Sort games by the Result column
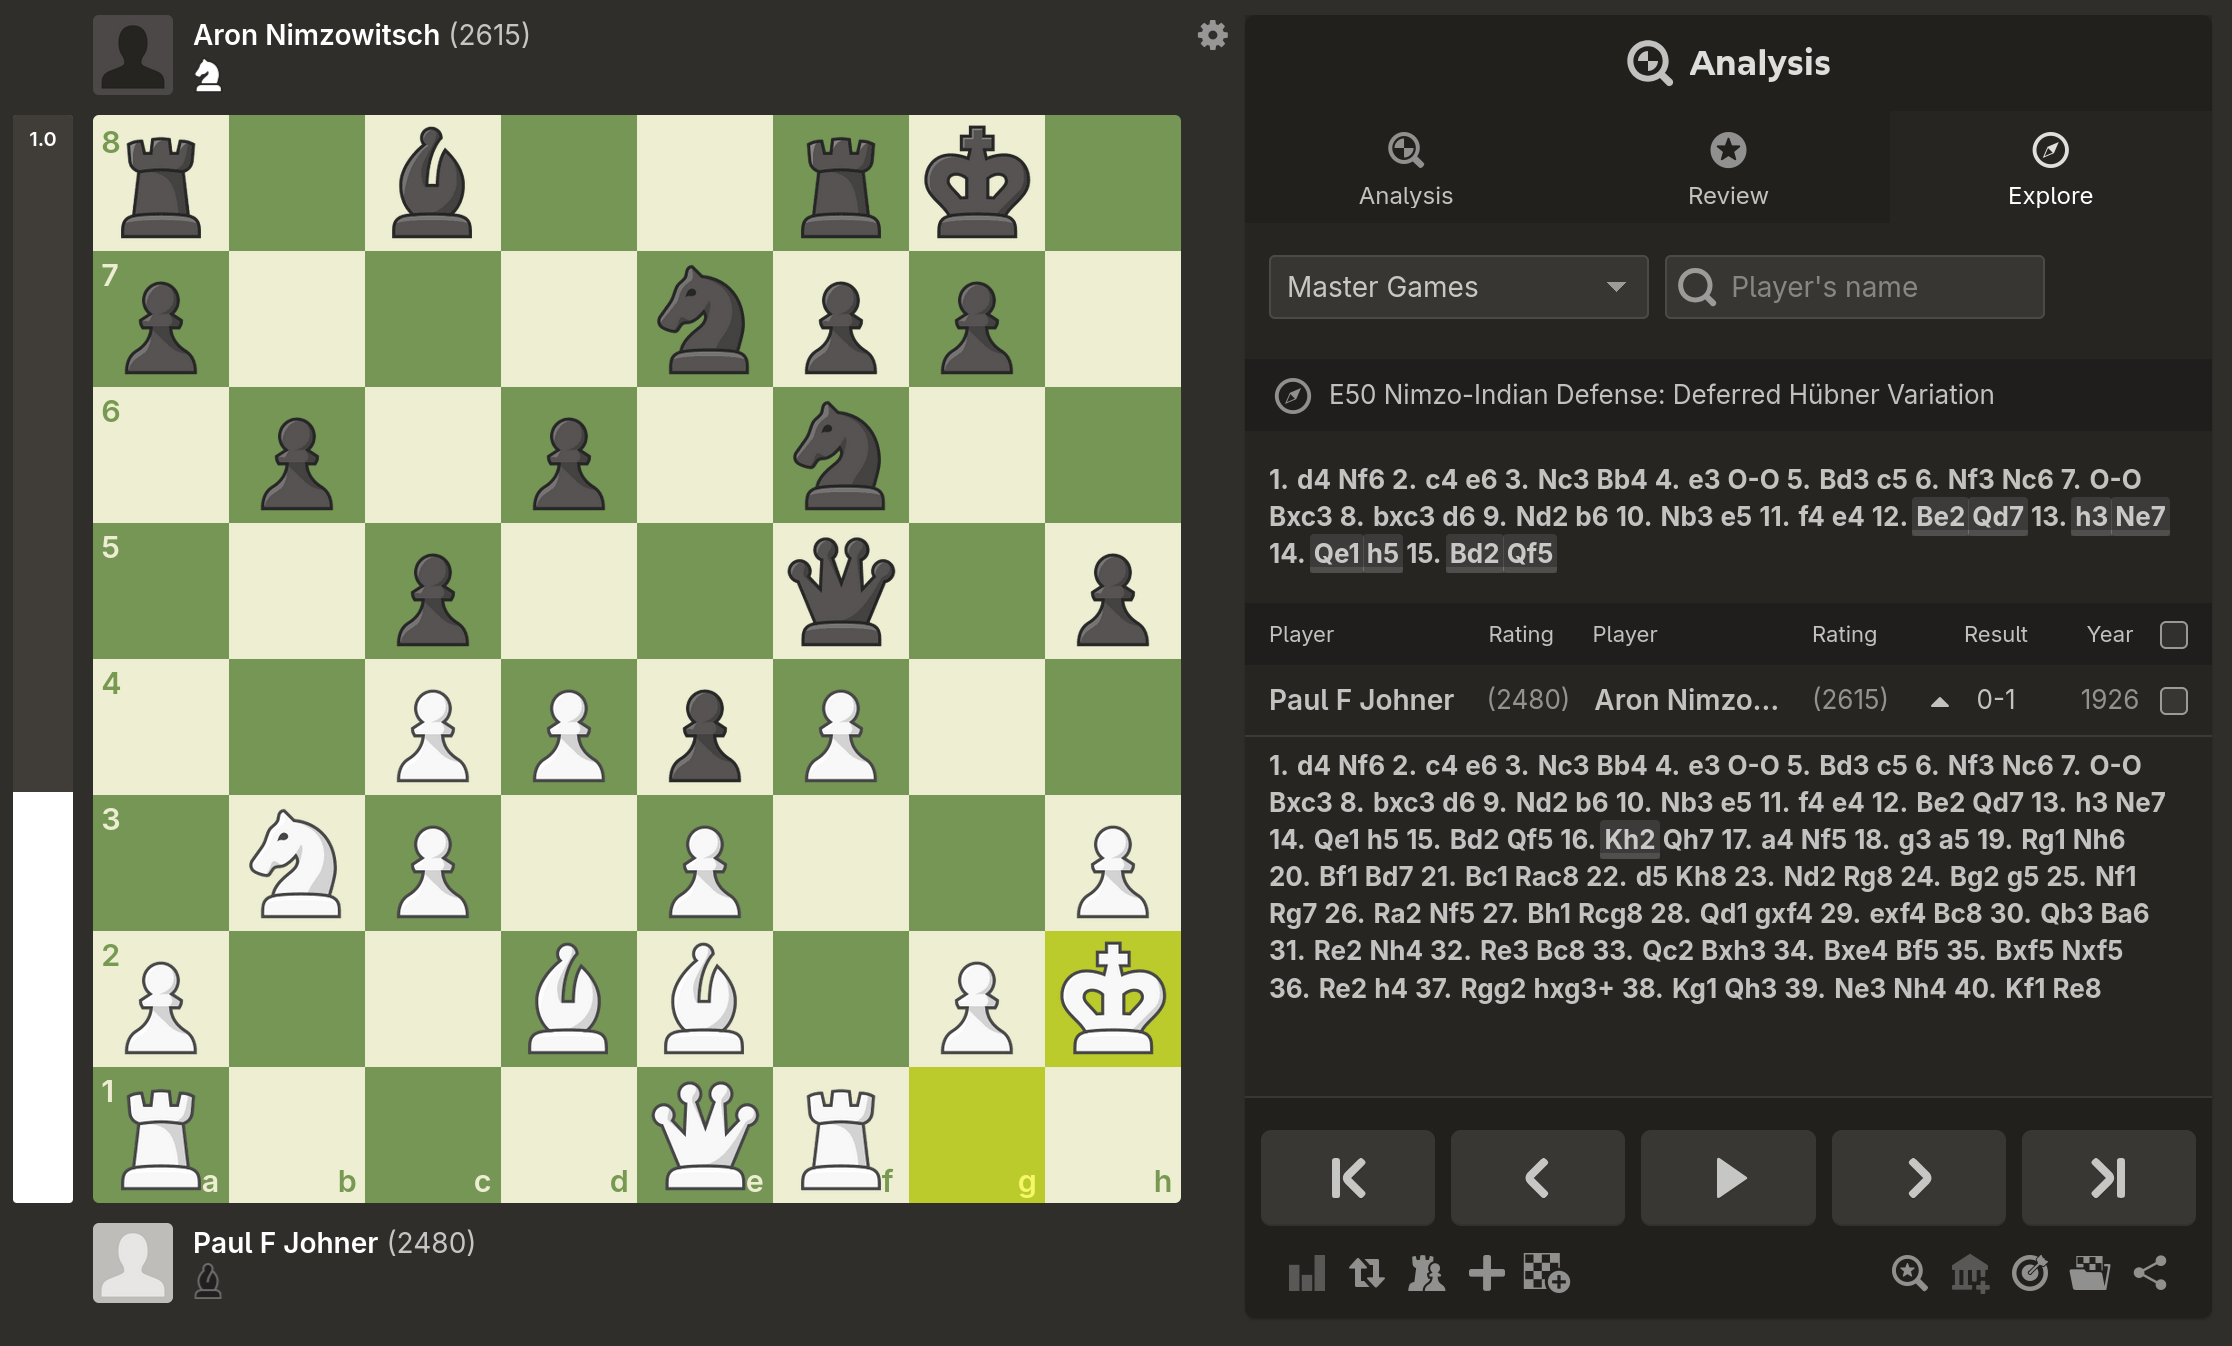This screenshot has height=1346, width=2232. [1995, 635]
